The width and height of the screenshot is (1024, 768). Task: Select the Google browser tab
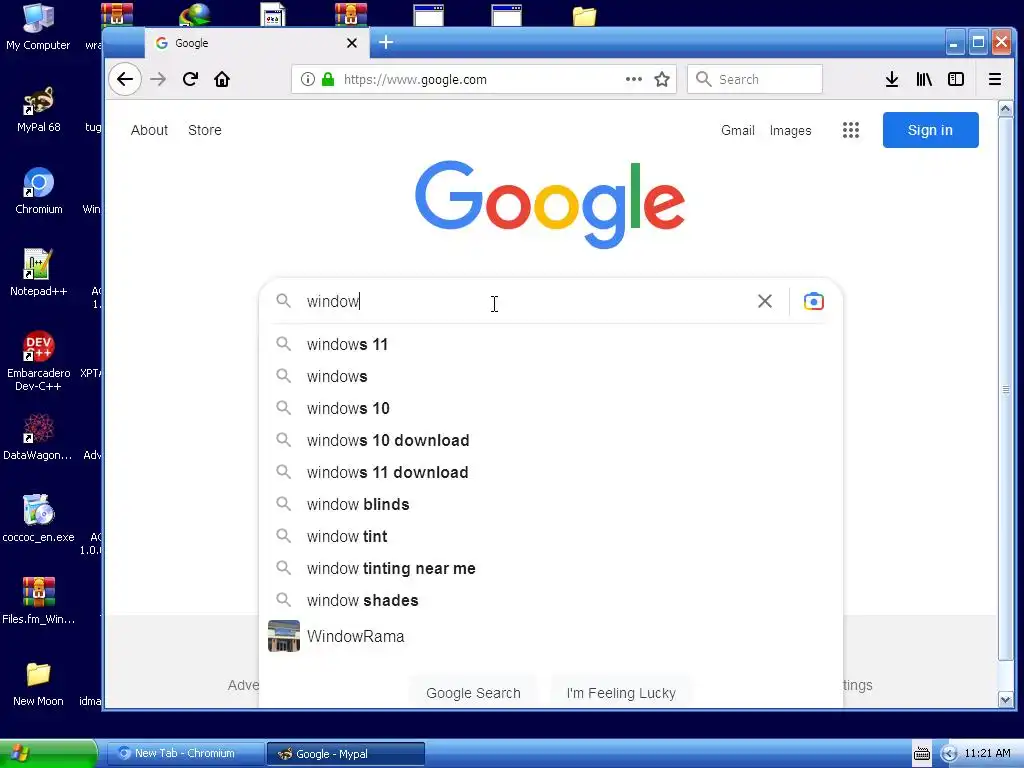point(256,43)
